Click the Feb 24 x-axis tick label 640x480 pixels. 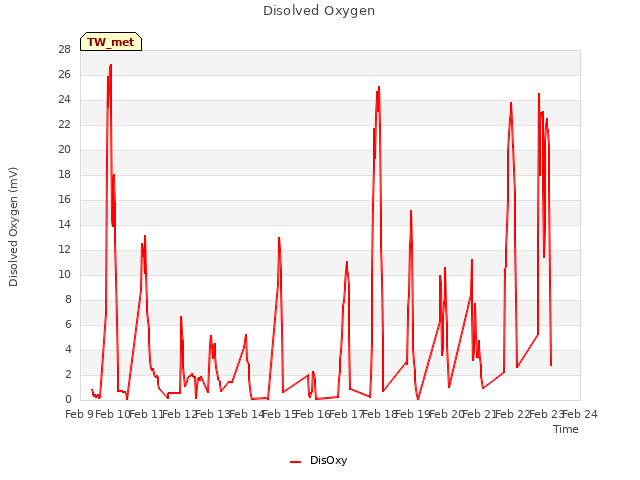pyautogui.click(x=580, y=414)
